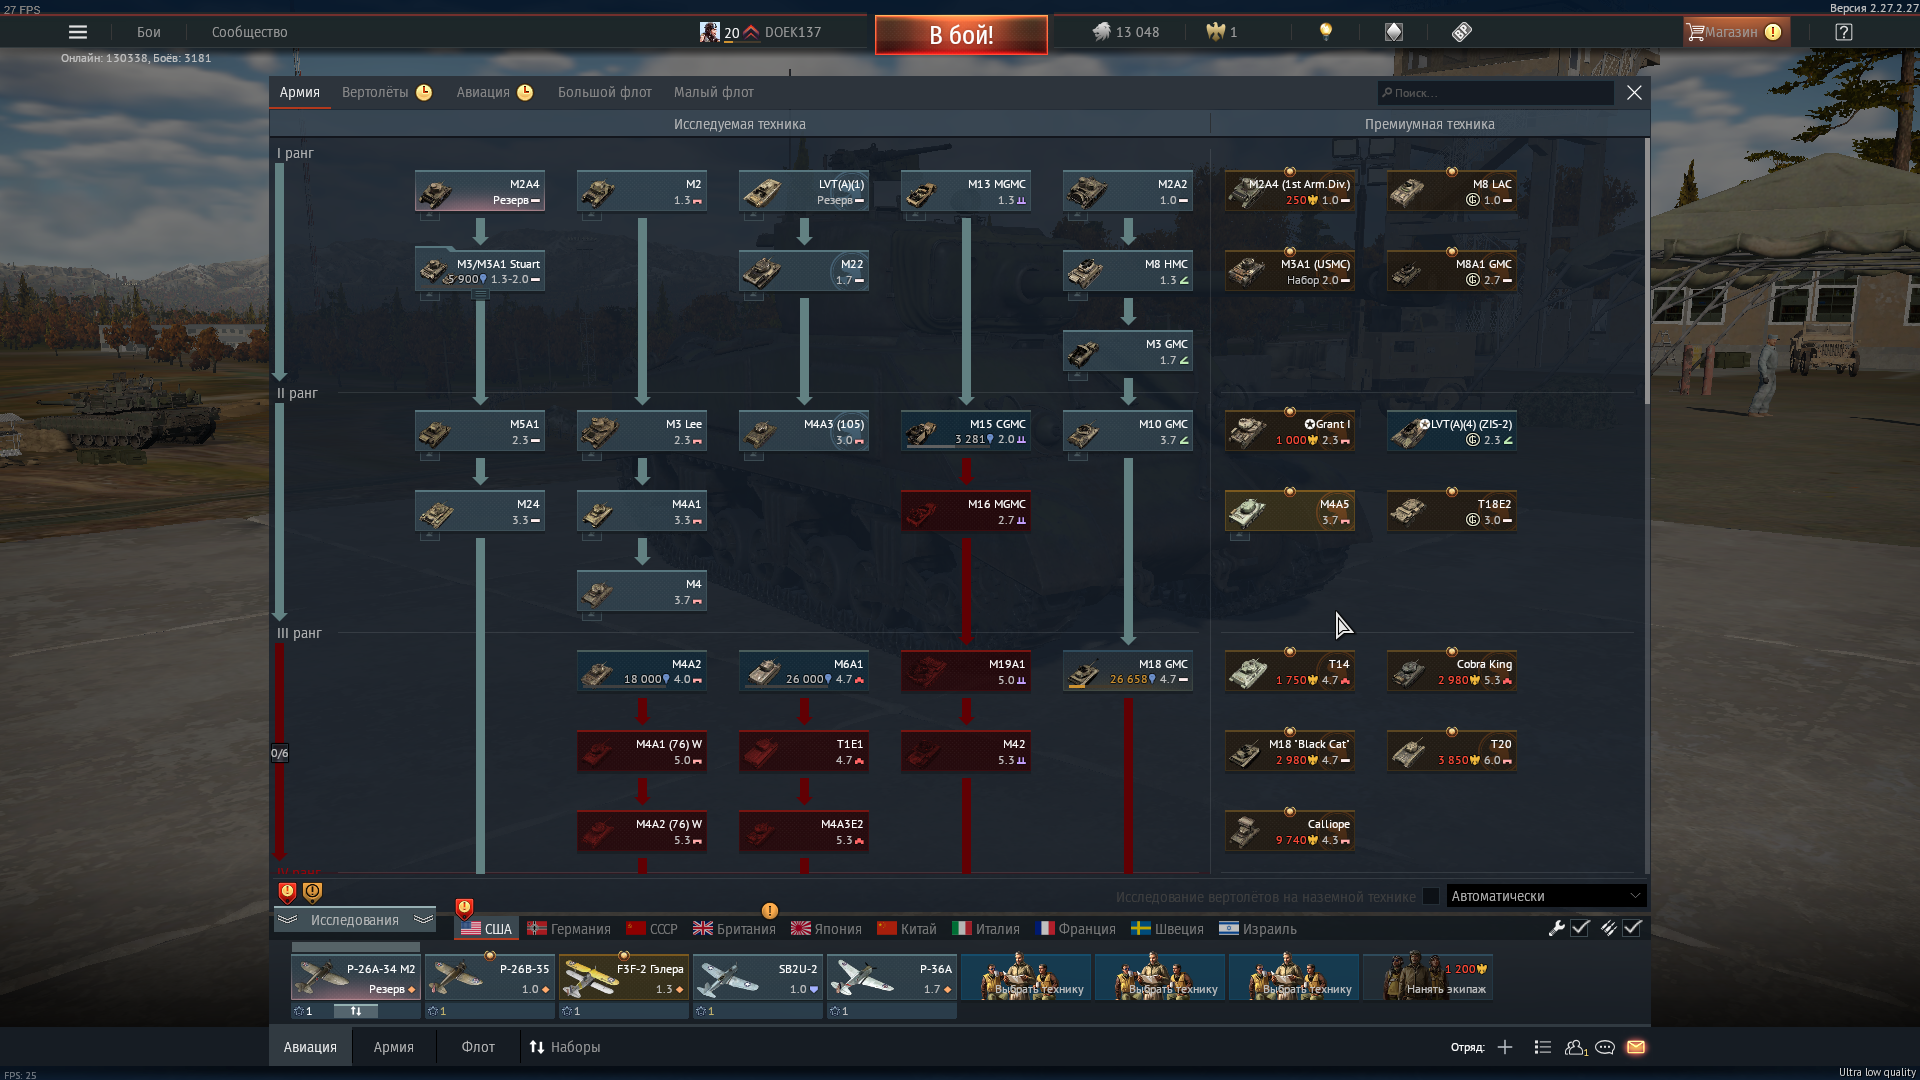Viewport: 1920px width, 1080px height.
Task: Click the Поиск search field
Action: [x=1495, y=93]
